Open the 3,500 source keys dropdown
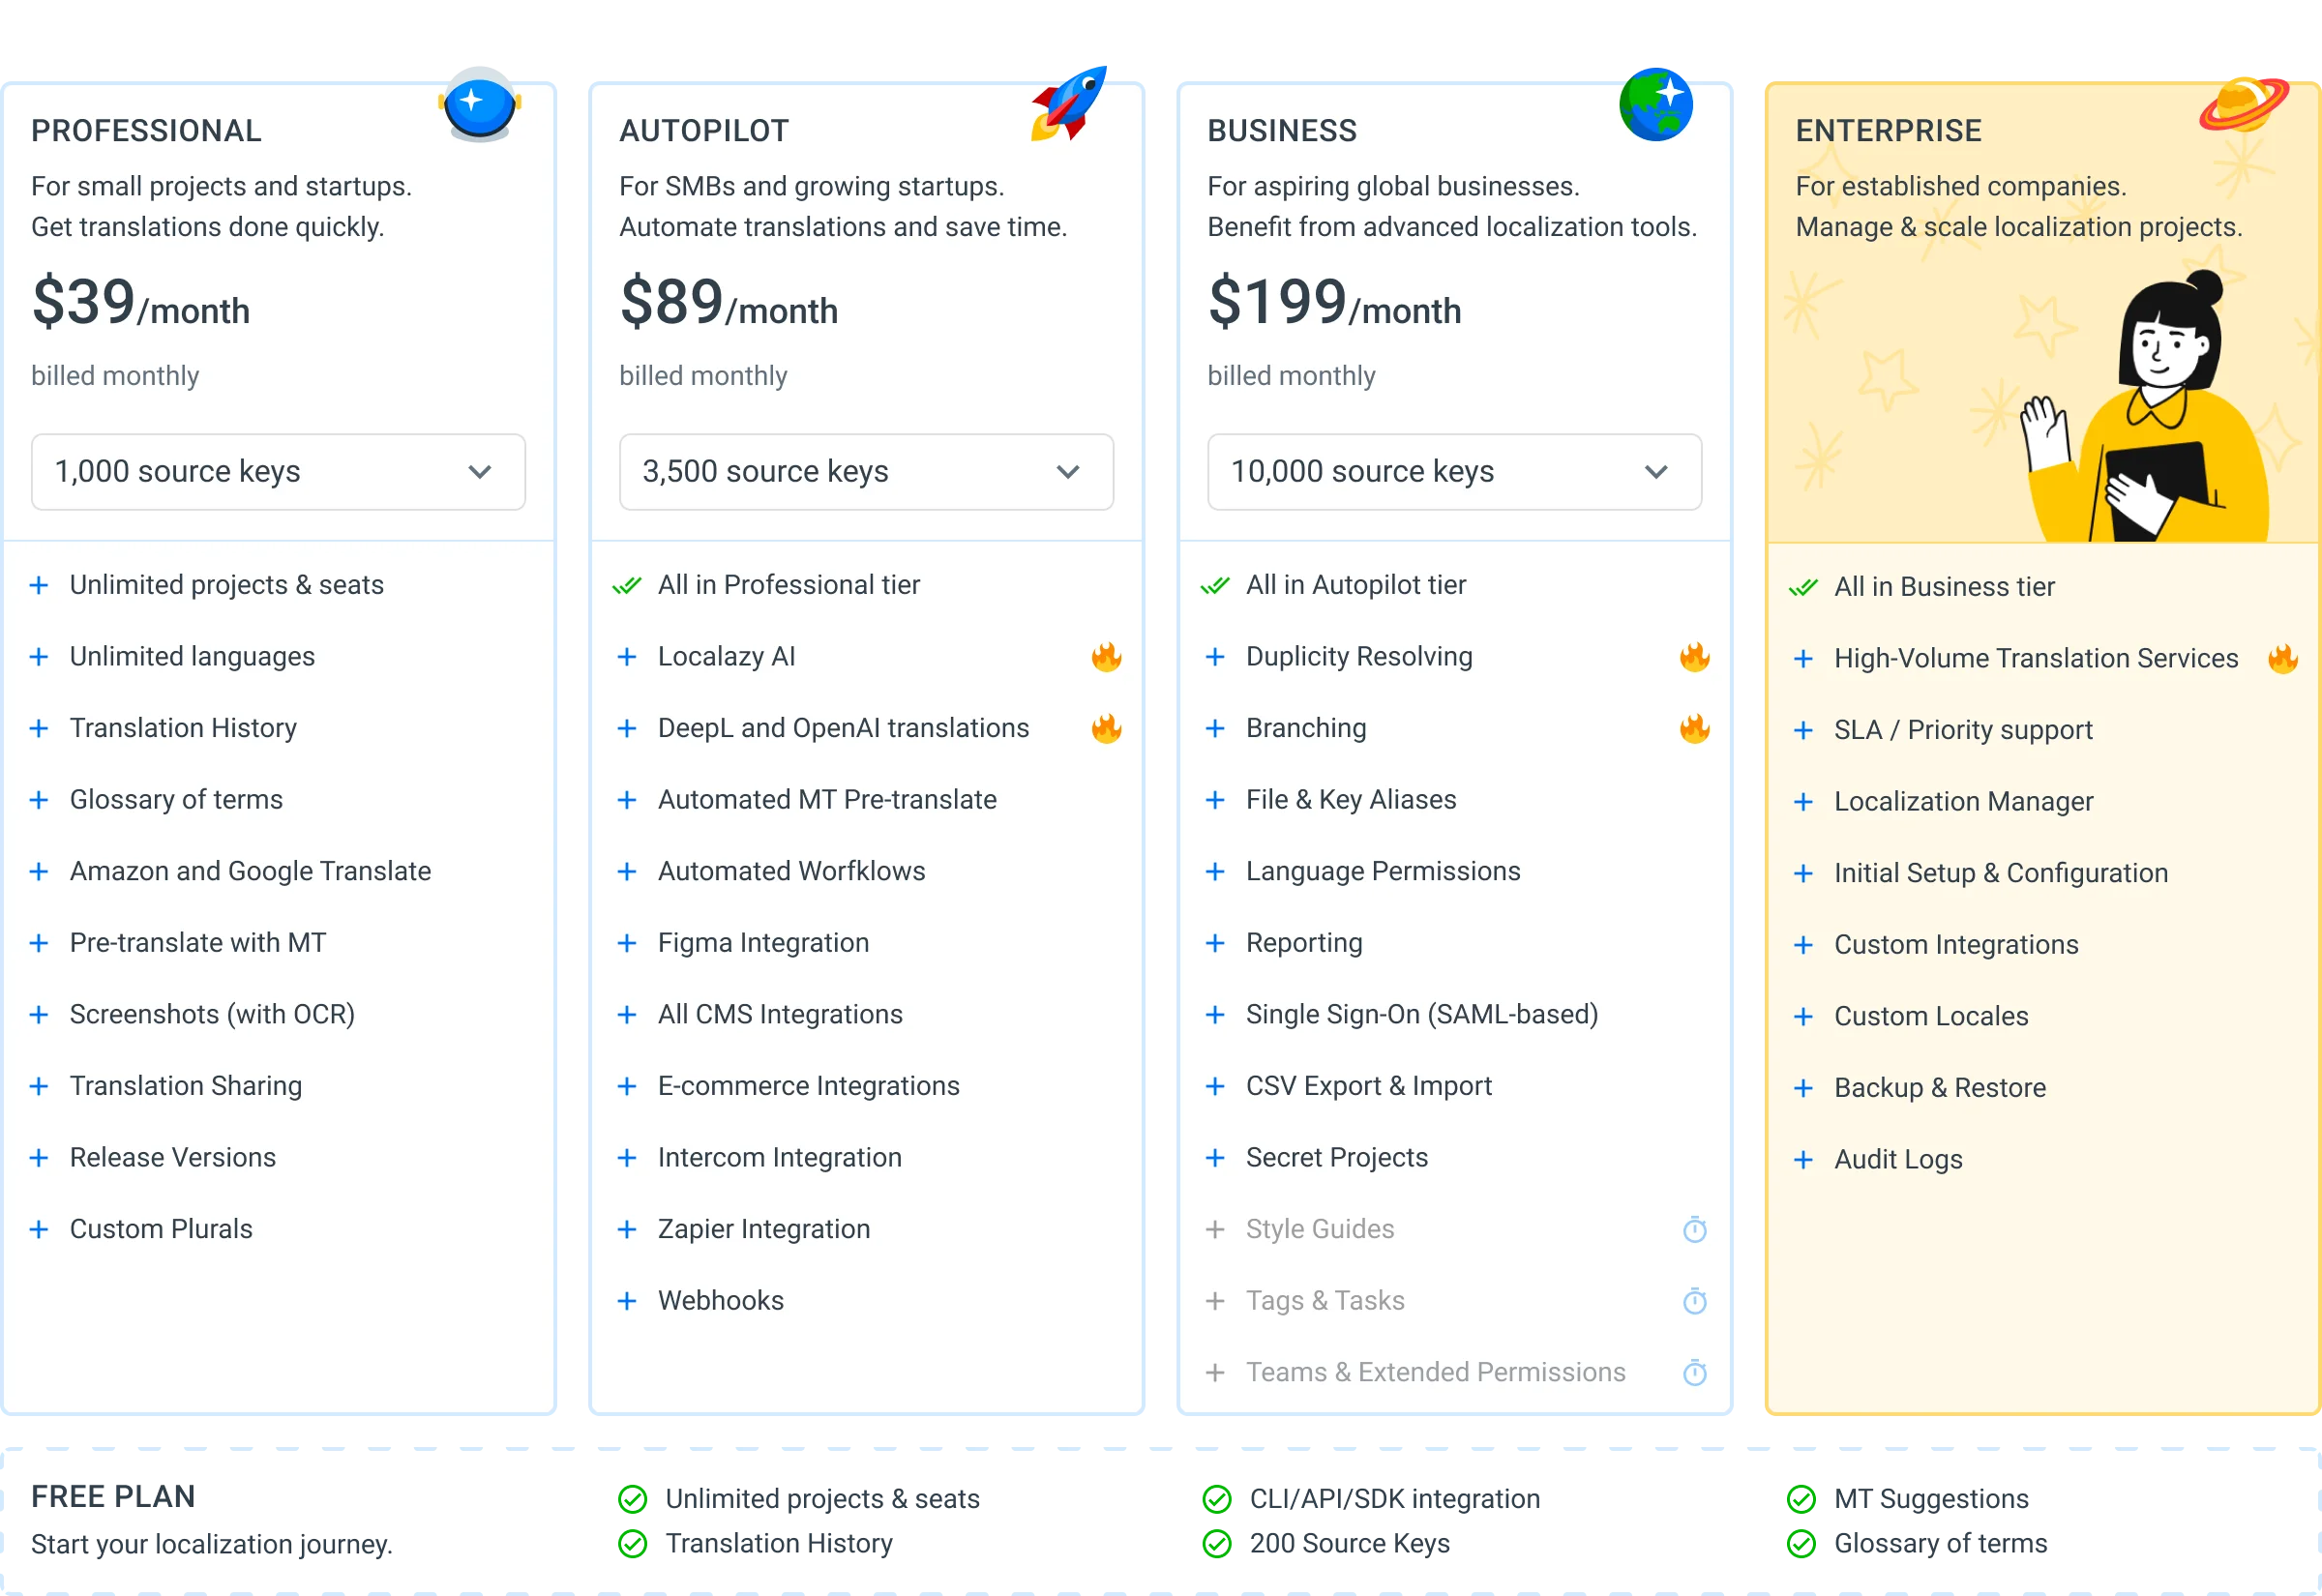This screenshot has width=2322, height=1596. (866, 472)
